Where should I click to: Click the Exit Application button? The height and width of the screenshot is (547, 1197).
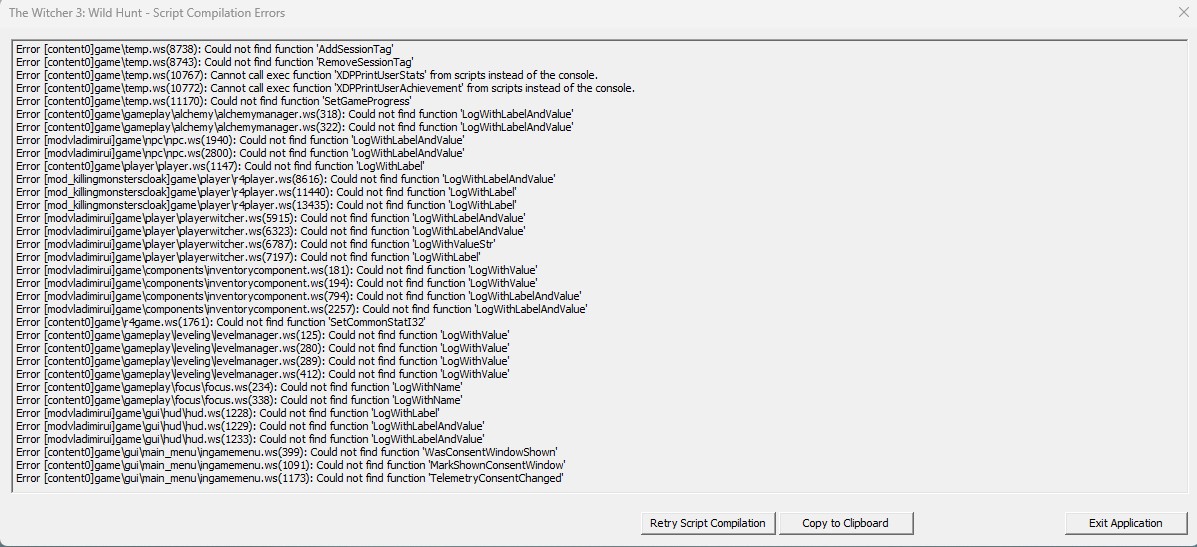tap(1125, 523)
